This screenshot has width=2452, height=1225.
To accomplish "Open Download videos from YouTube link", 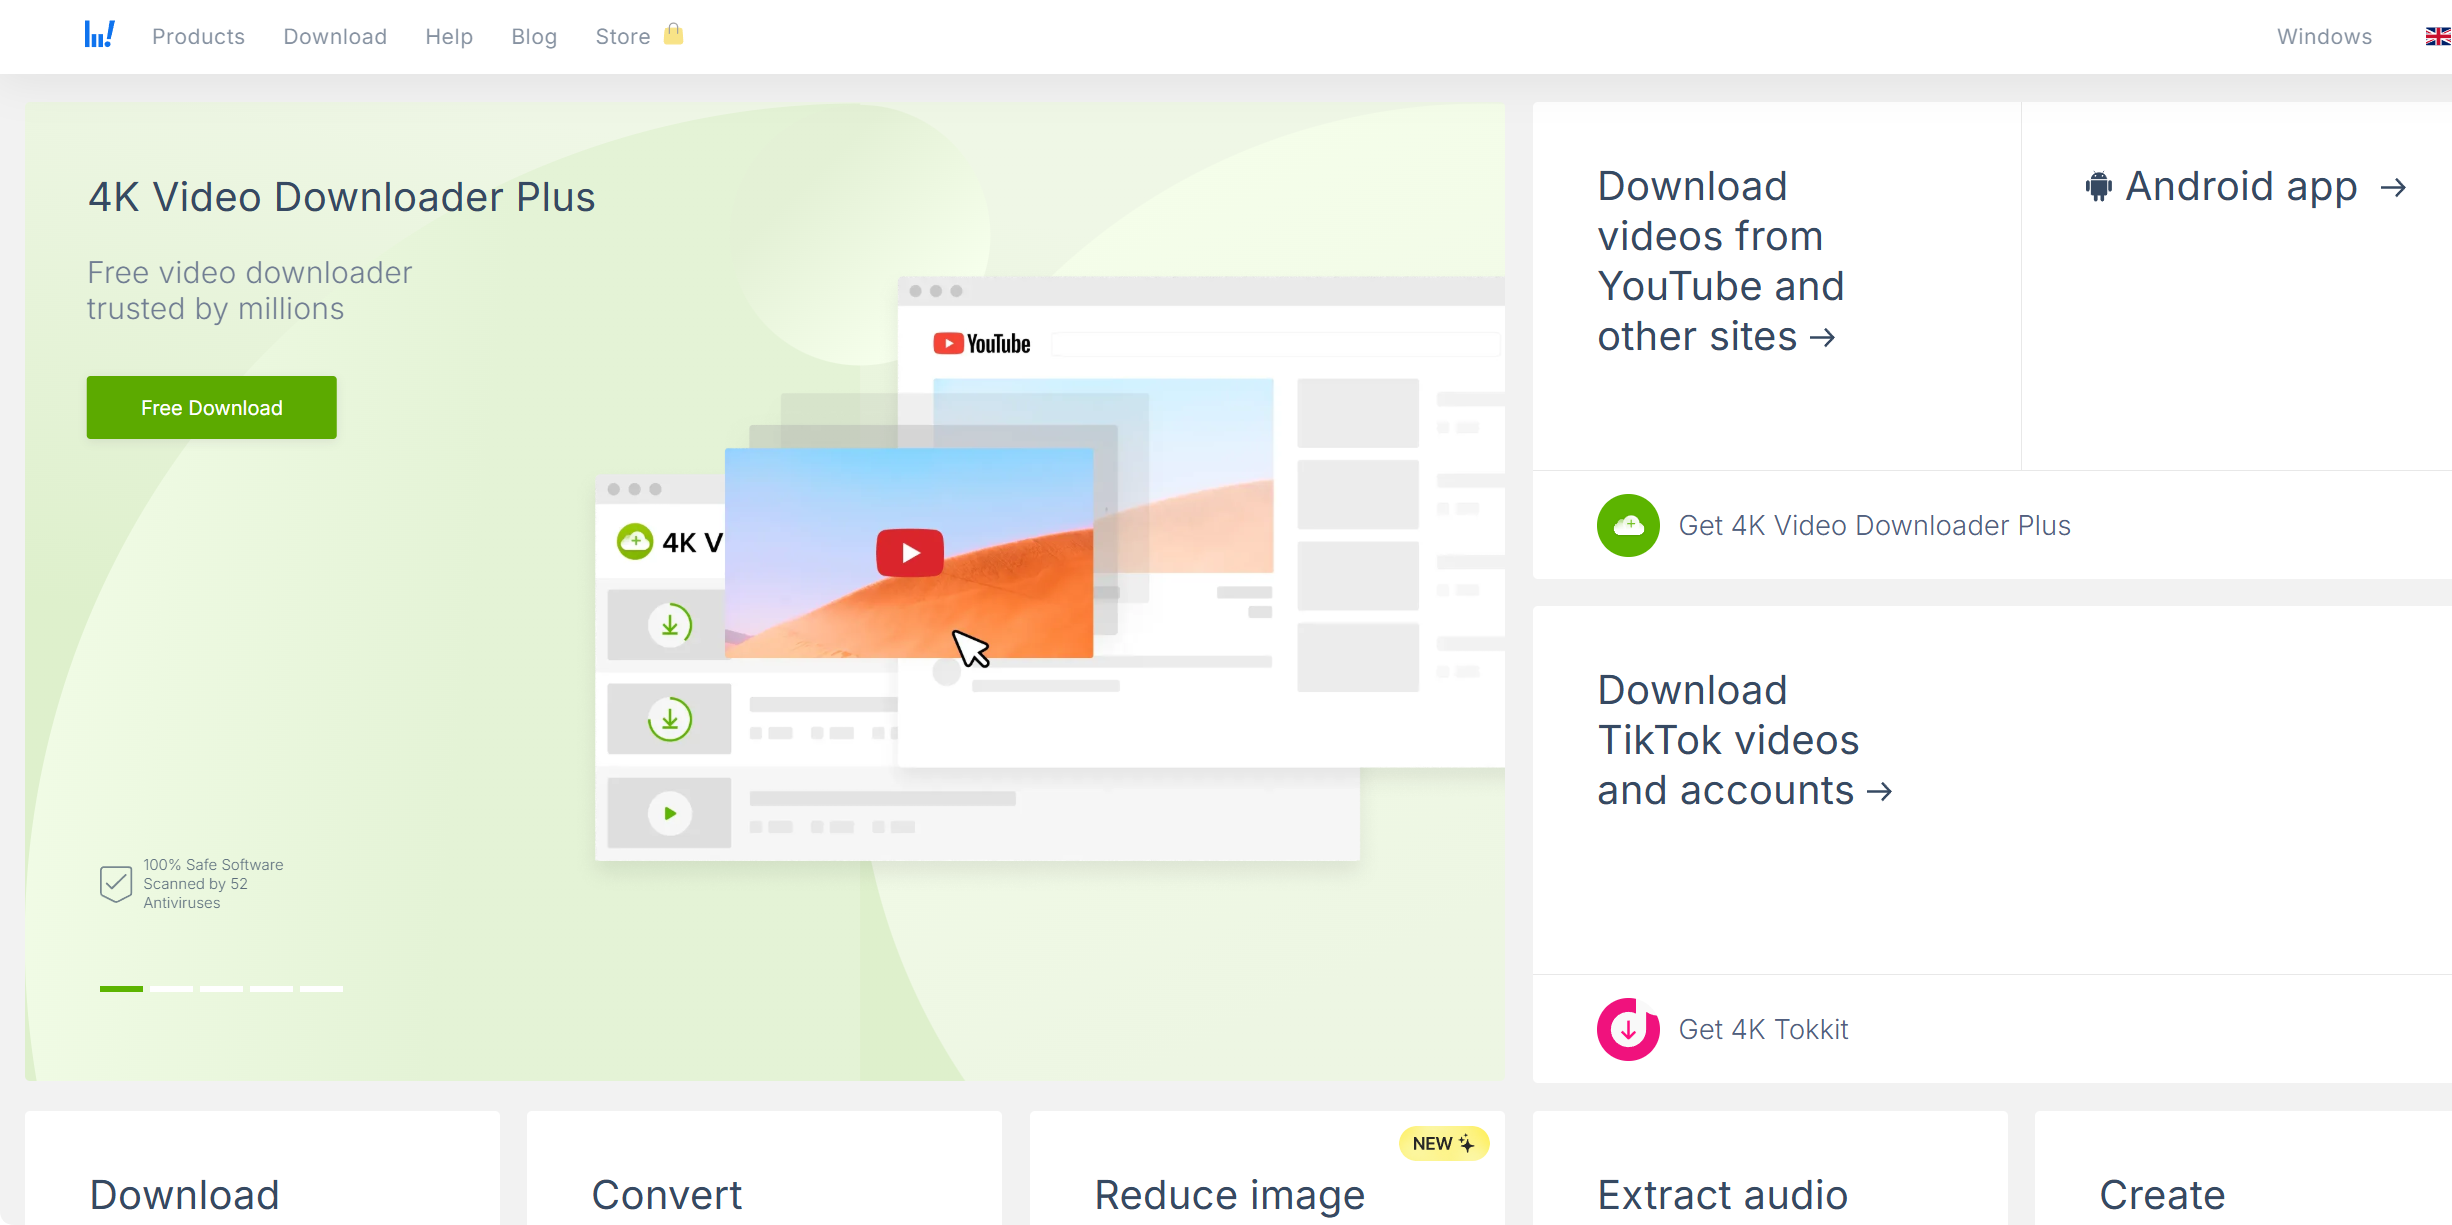I will (1720, 261).
